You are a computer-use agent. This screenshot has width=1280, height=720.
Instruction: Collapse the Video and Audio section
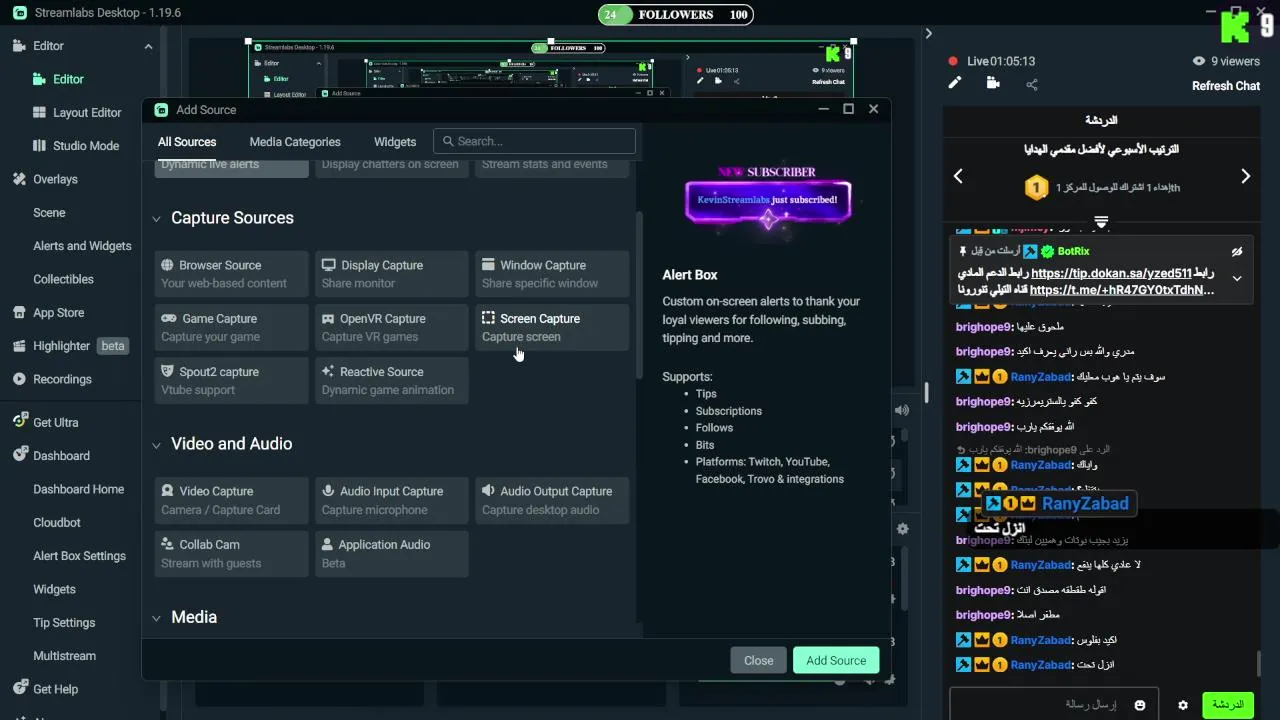[x=156, y=445]
